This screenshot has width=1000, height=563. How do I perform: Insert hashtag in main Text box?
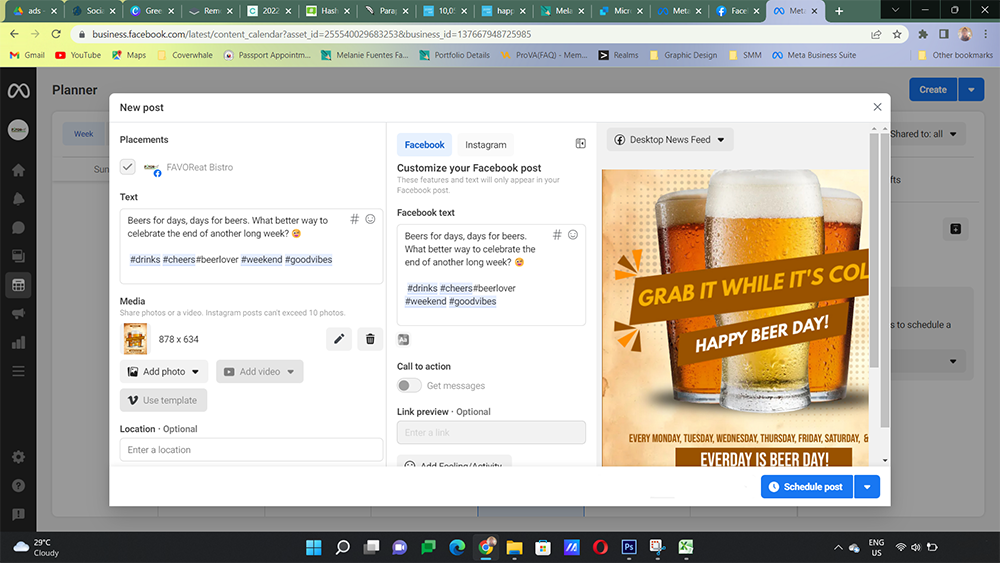click(x=355, y=219)
